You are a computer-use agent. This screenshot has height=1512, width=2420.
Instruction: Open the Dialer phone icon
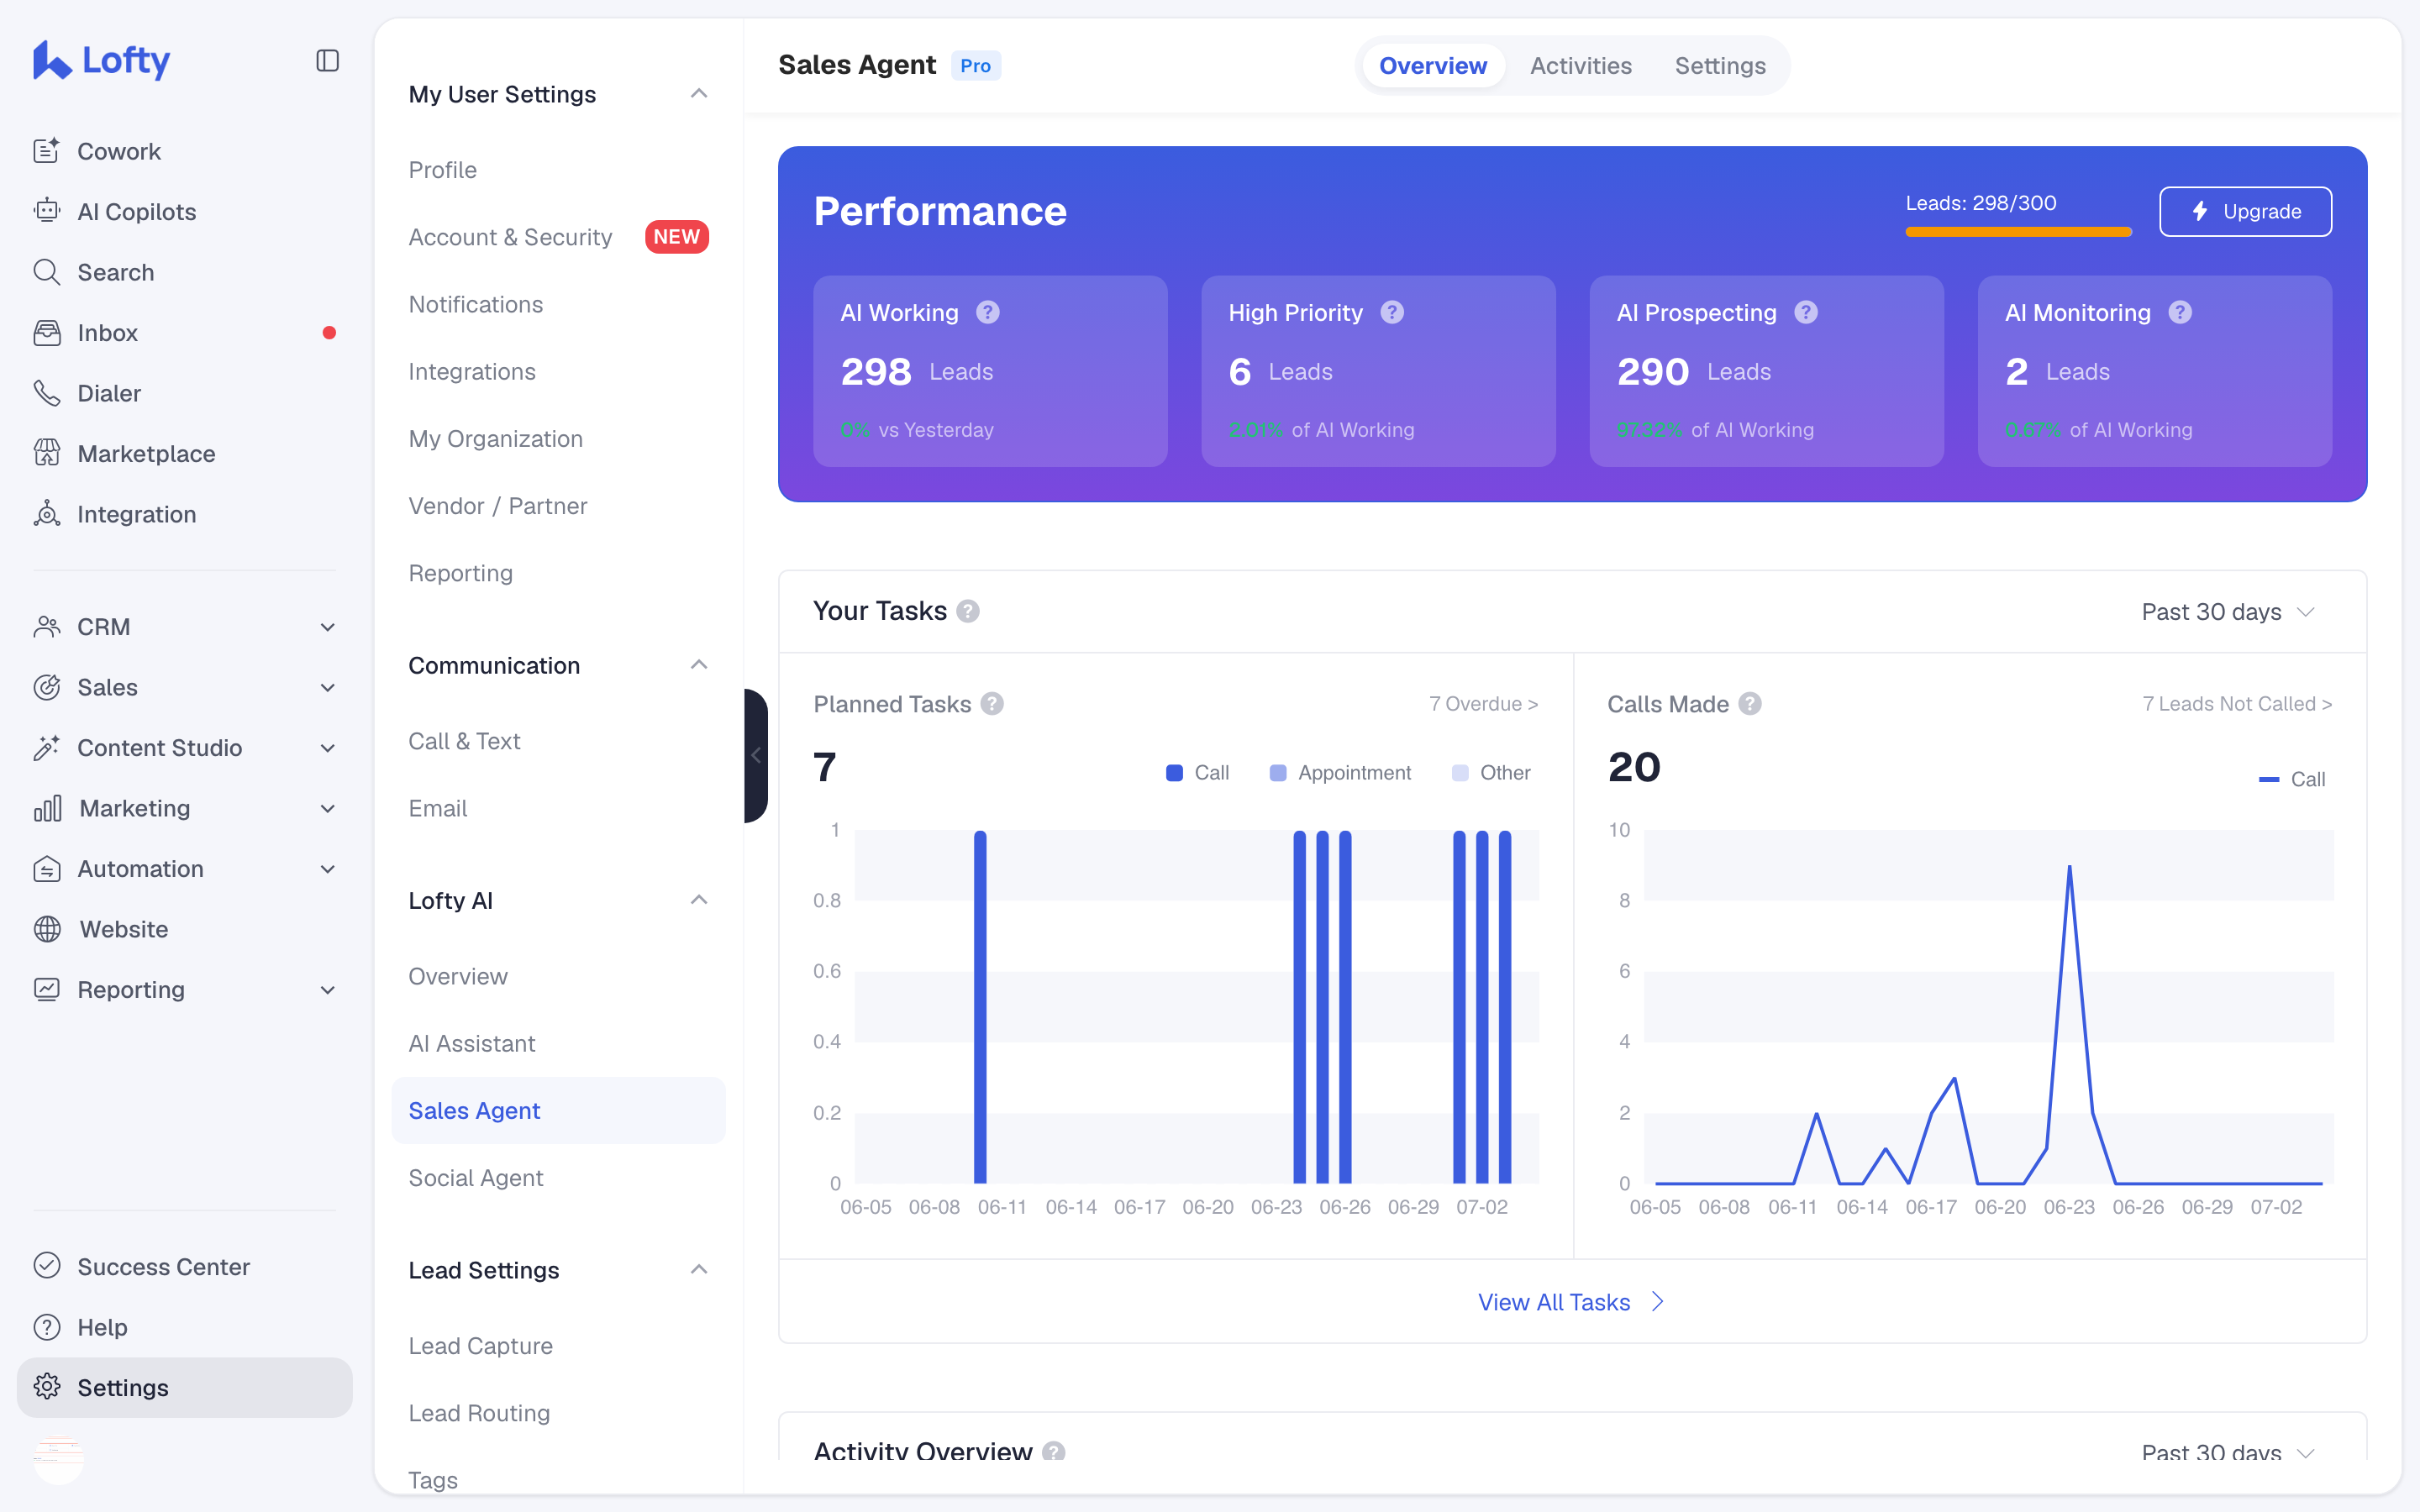click(x=47, y=393)
